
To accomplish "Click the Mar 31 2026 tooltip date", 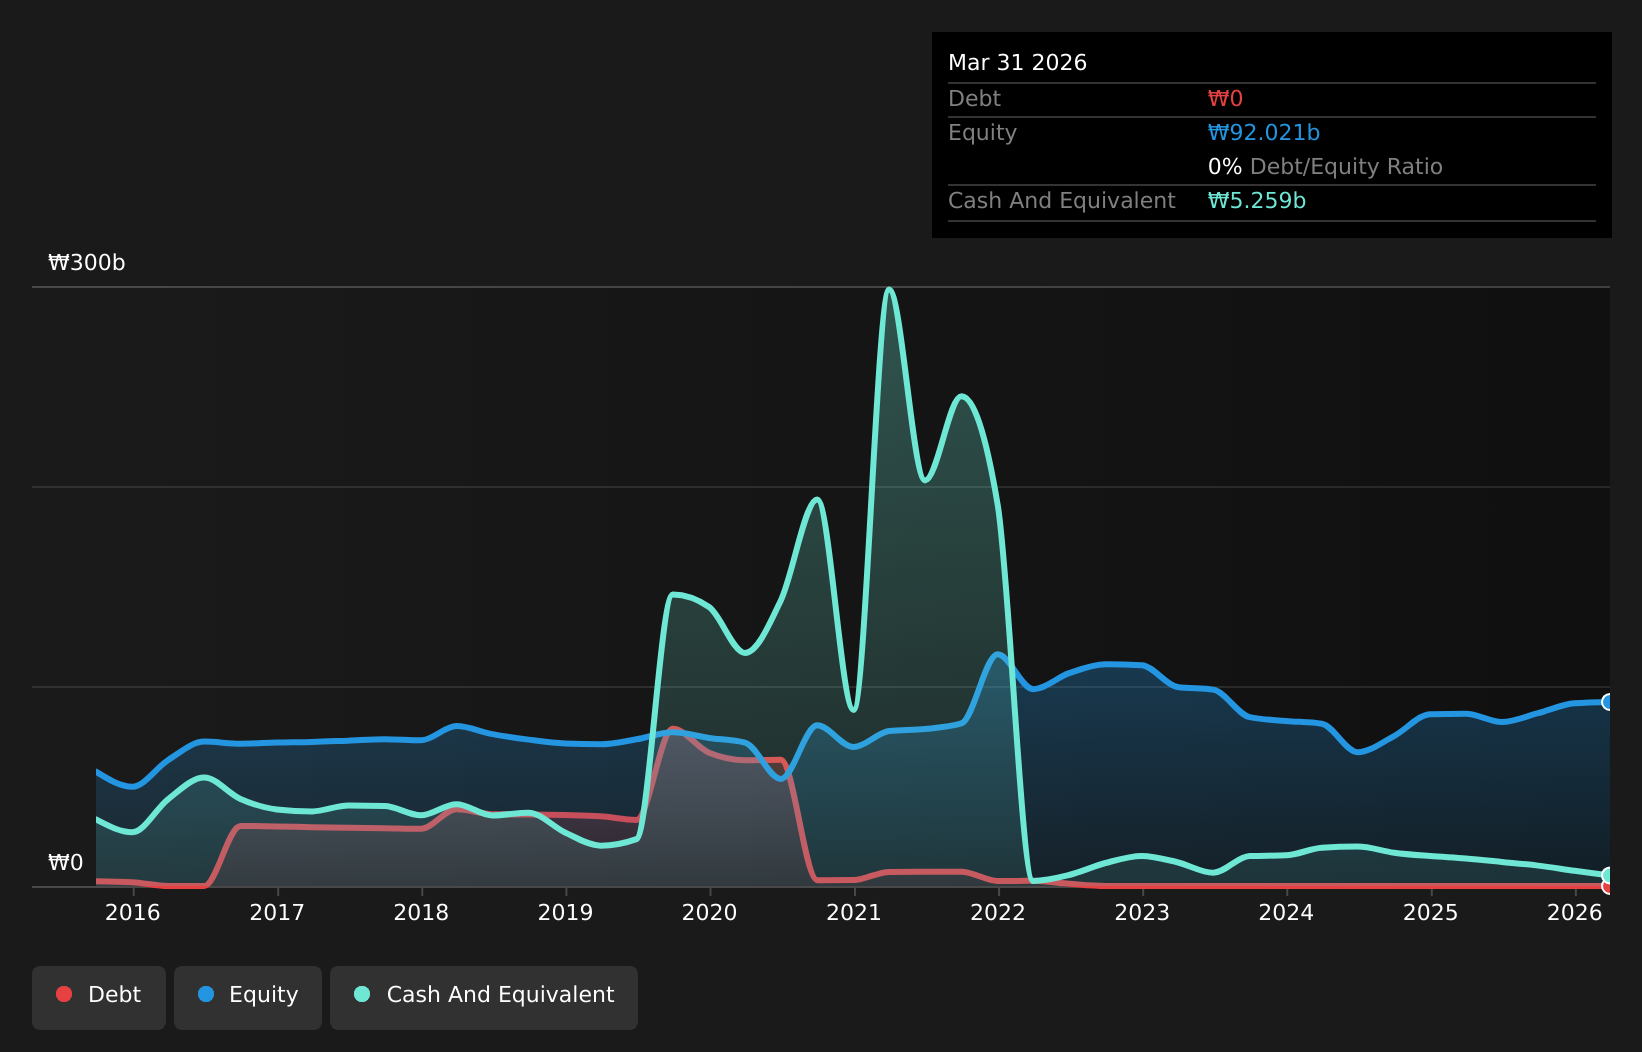I will pyautogui.click(x=1017, y=63).
